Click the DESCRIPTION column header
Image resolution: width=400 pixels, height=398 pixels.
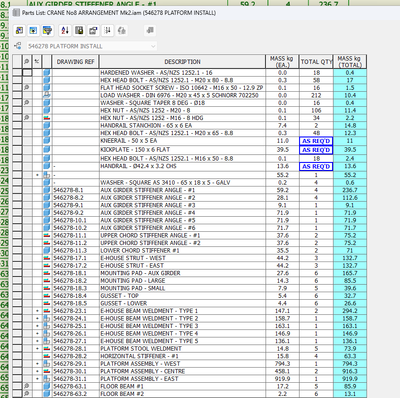point(182,62)
